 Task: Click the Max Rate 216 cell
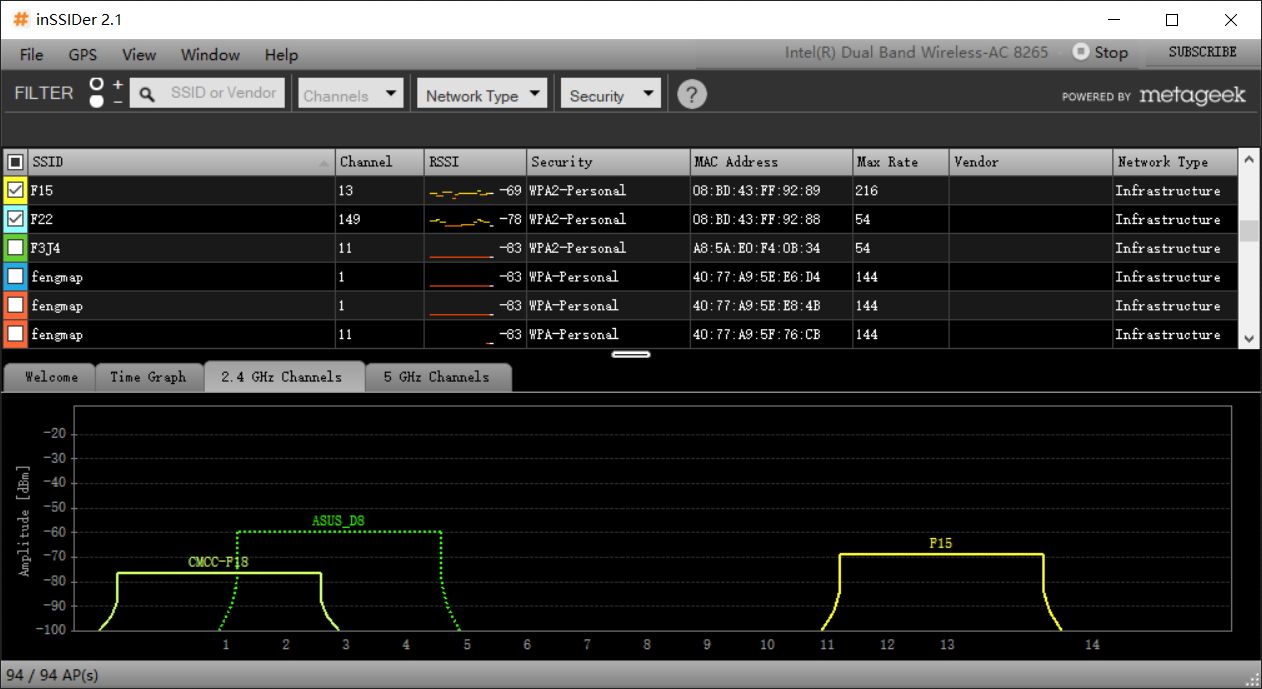[x=901, y=190]
